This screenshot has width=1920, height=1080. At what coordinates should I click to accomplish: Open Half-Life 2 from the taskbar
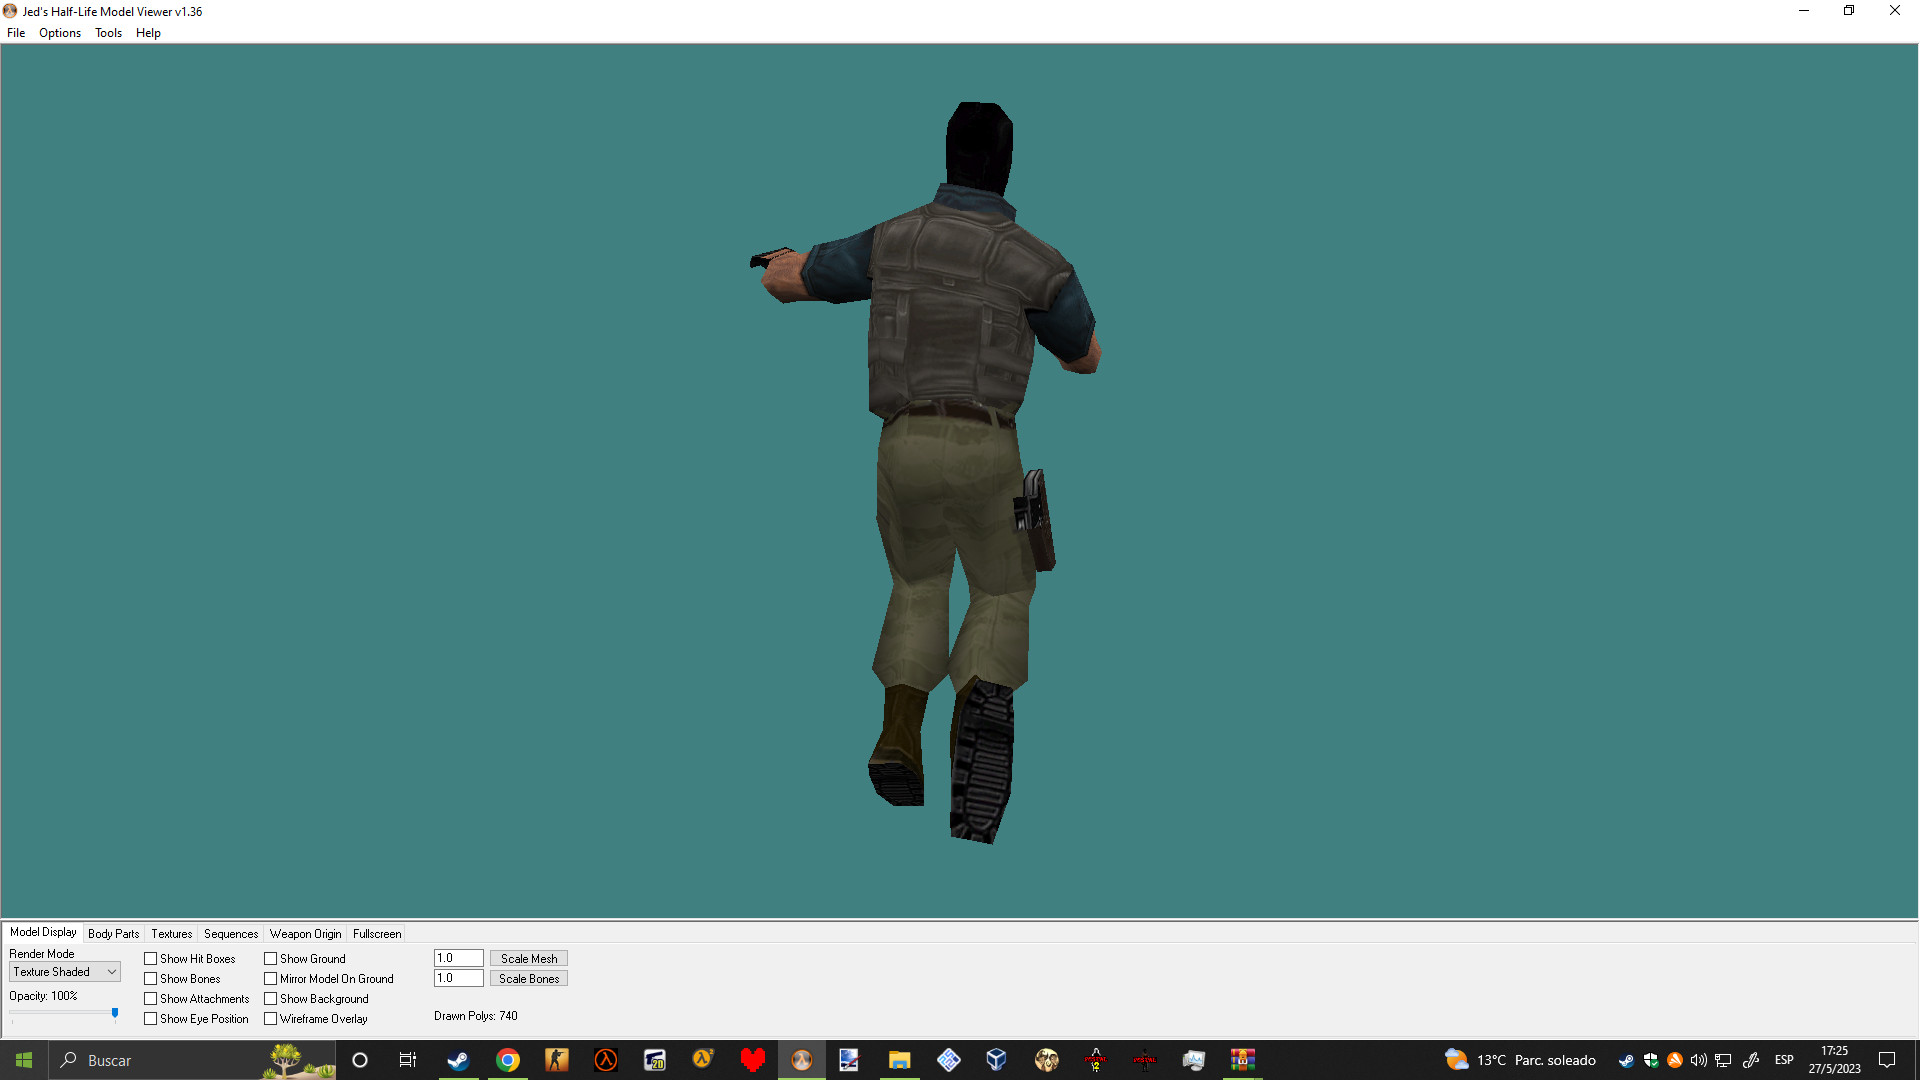[x=703, y=1060]
